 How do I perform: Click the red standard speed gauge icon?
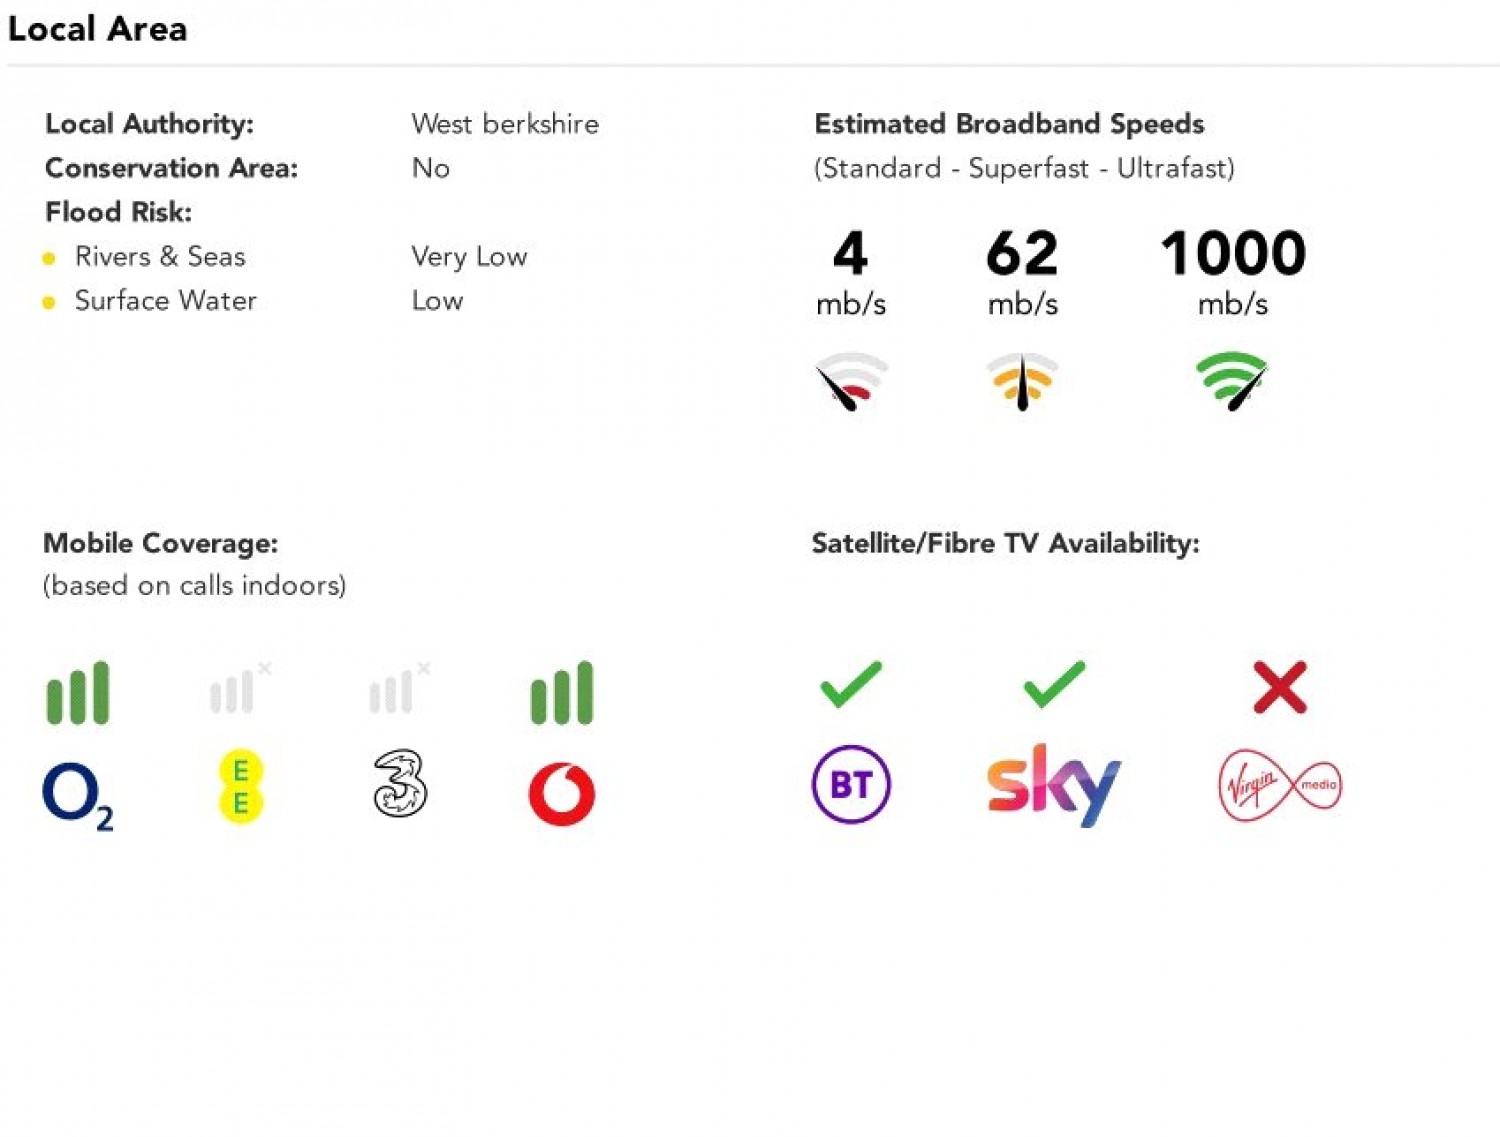click(x=851, y=381)
